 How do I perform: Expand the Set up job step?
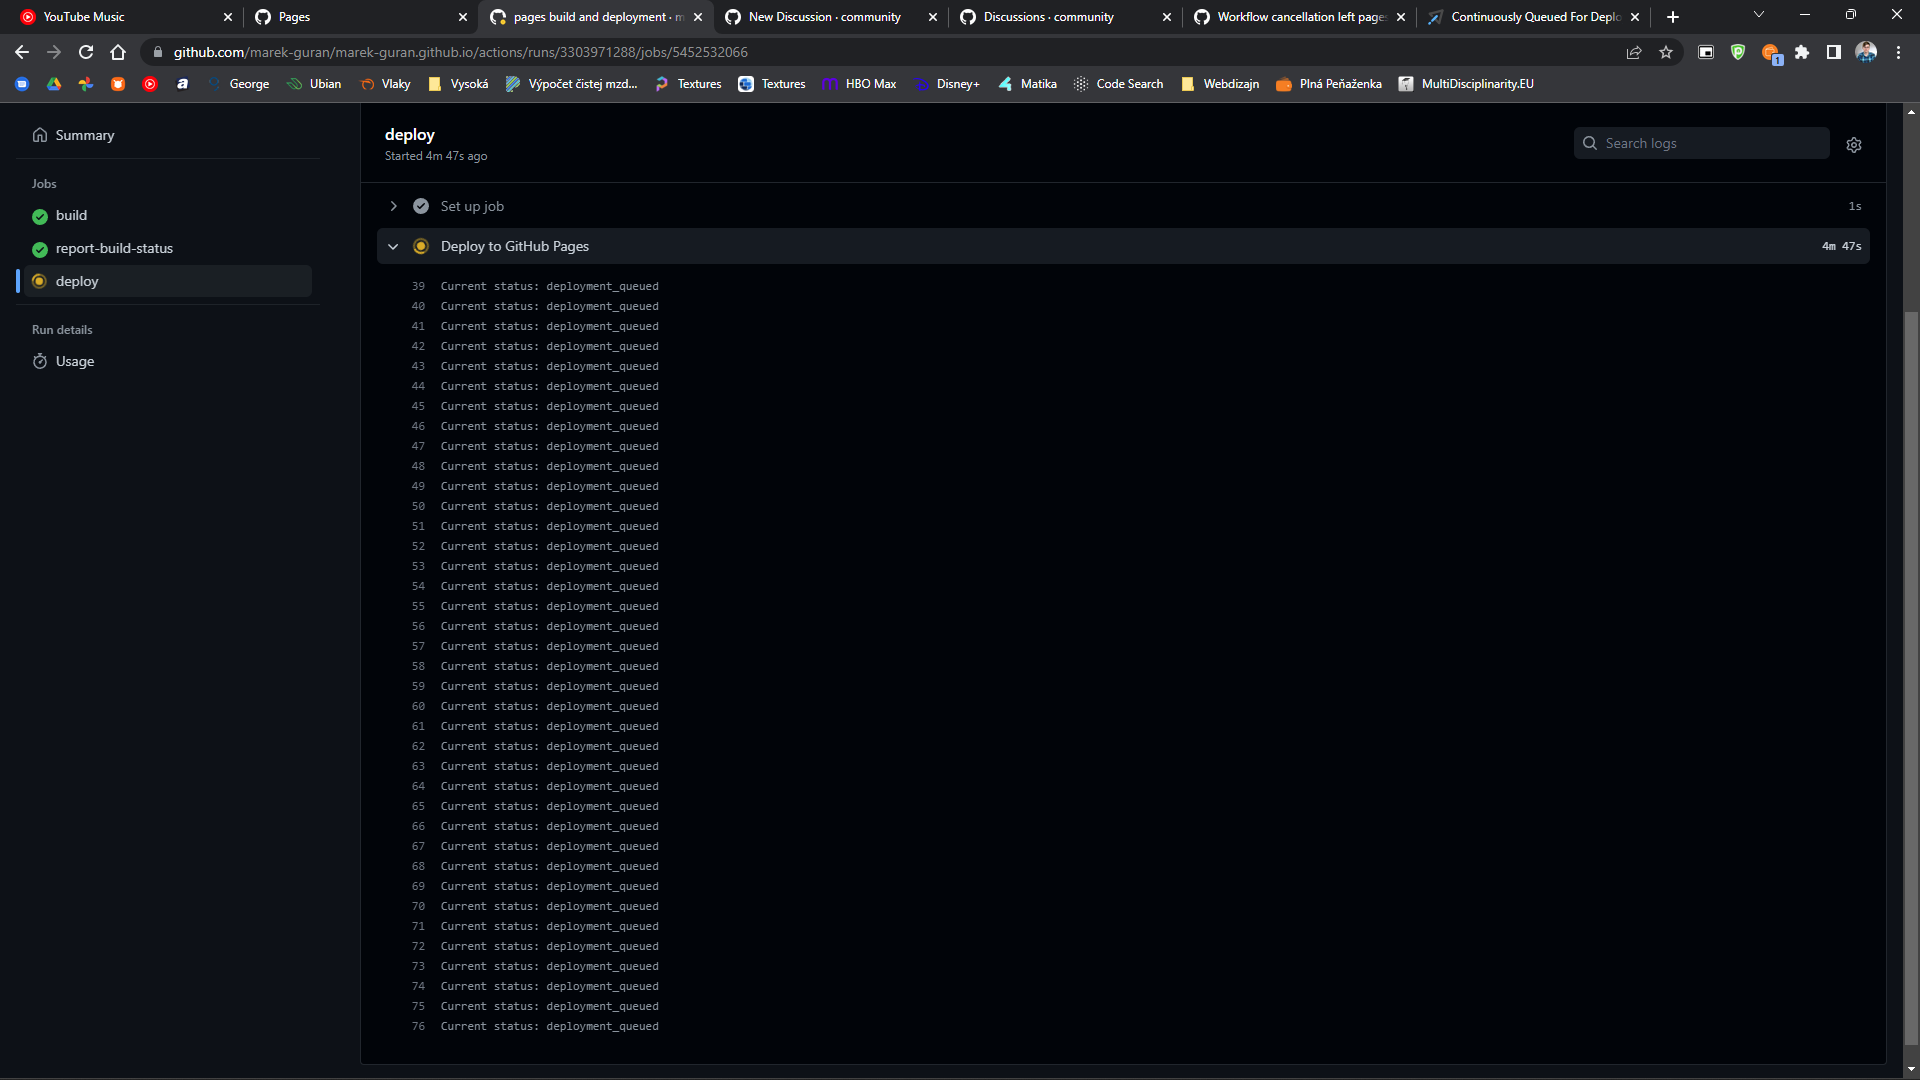(393, 206)
